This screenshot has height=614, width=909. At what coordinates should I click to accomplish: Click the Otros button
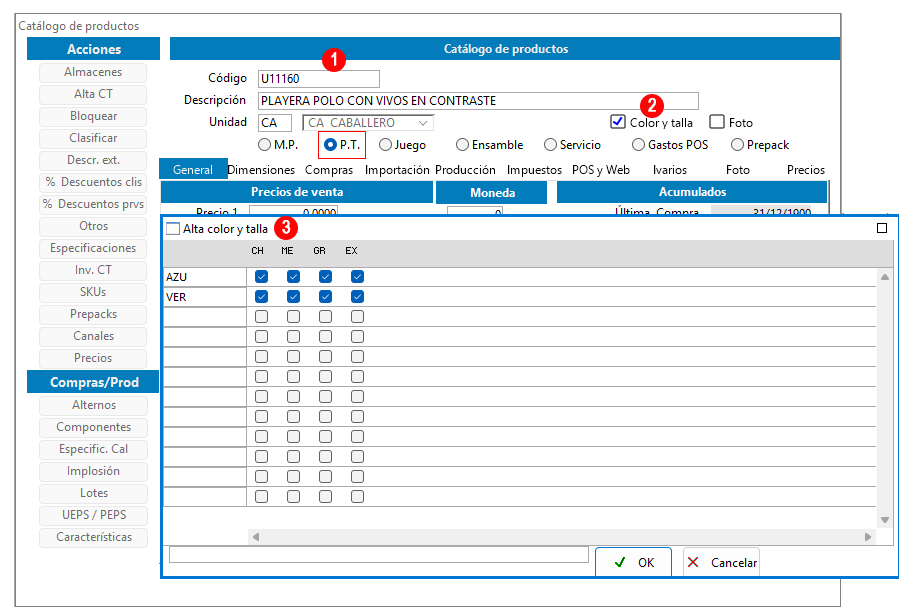click(x=93, y=227)
